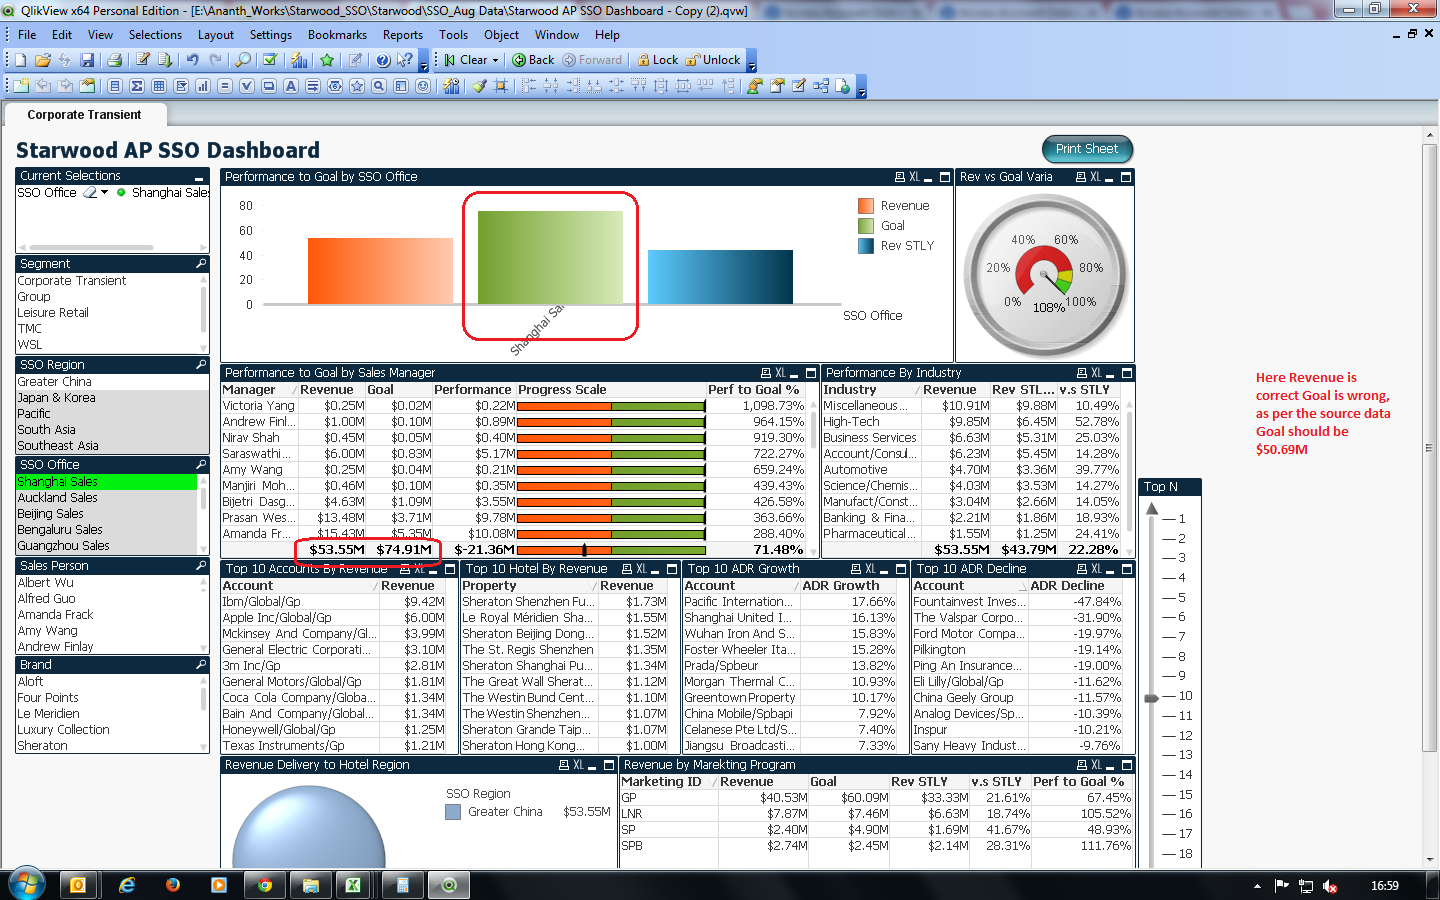Click the Save document toolbar icon

[x=87, y=60]
